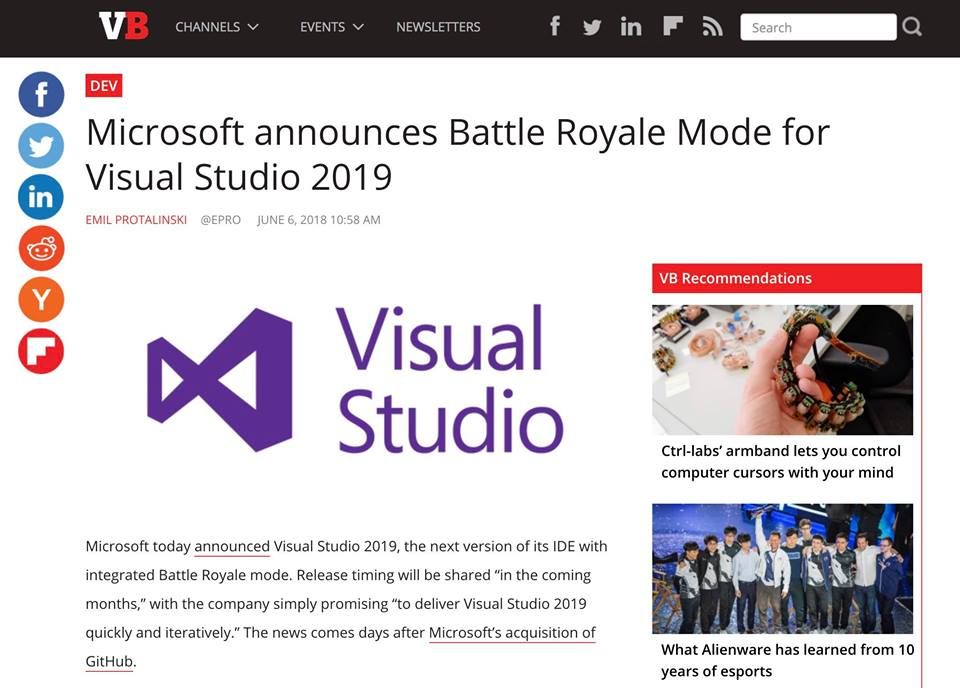This screenshot has width=960, height=688.
Task: Follow the 'announced' link in article
Action: tap(232, 546)
